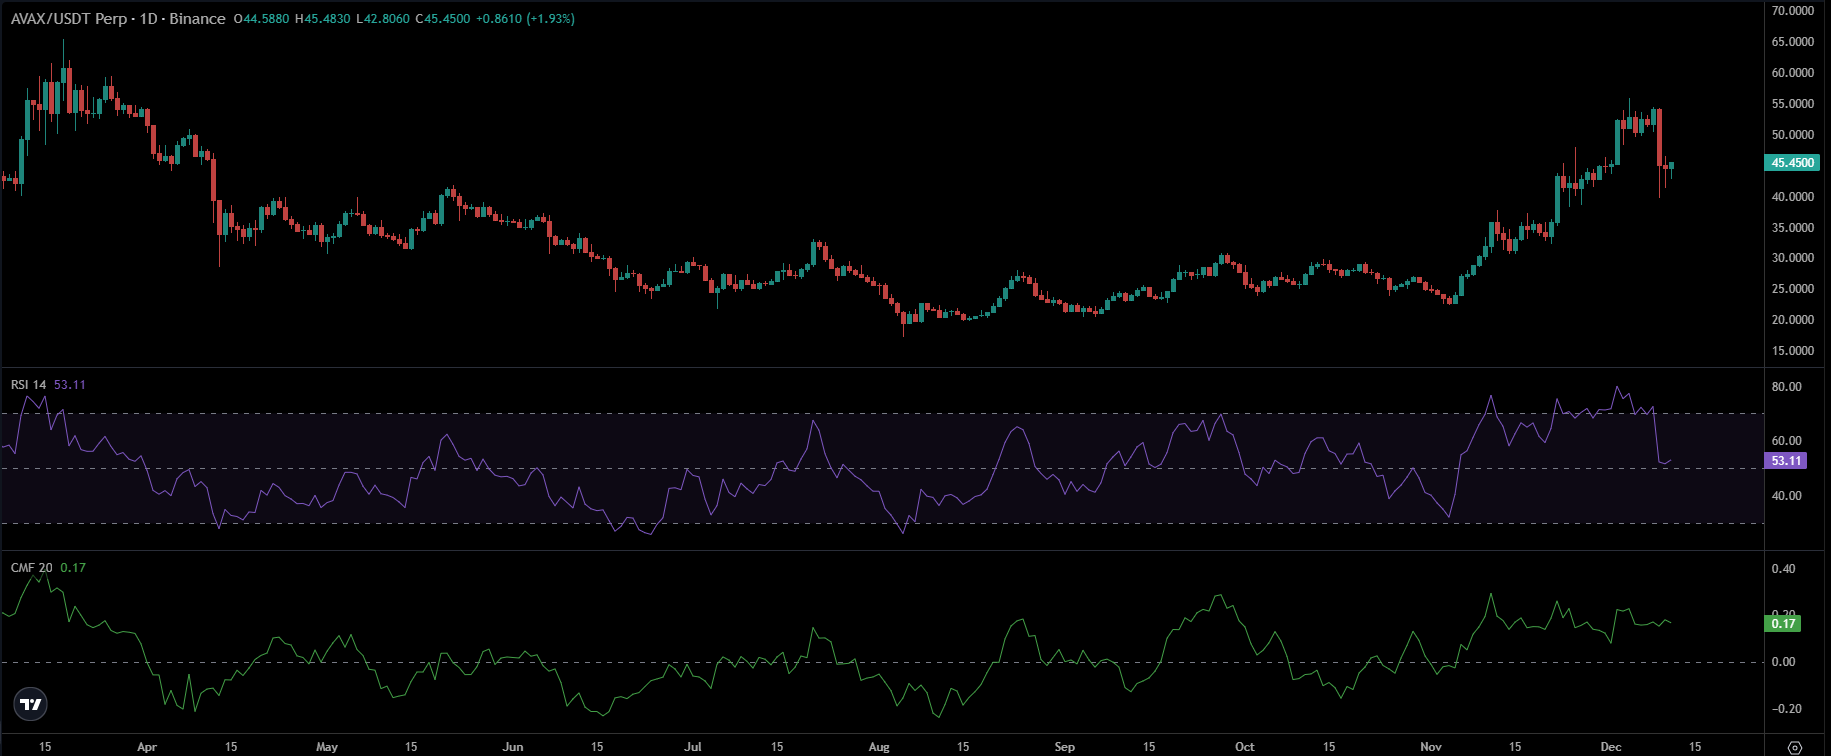The width and height of the screenshot is (1831, 756).
Task: Click Jul on the time axis
Action: point(693,747)
